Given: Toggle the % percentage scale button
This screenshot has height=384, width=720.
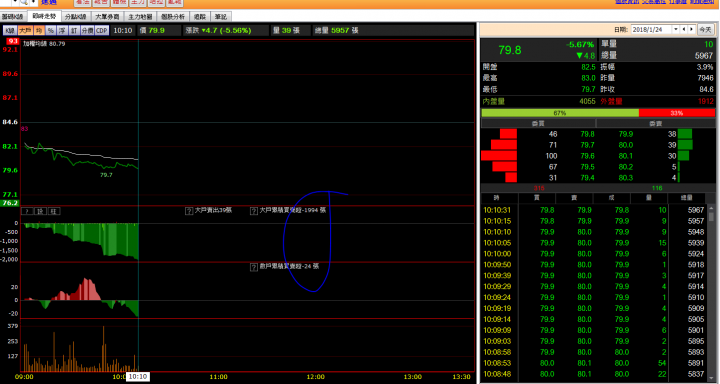Looking at the screenshot, I should point(51,31).
